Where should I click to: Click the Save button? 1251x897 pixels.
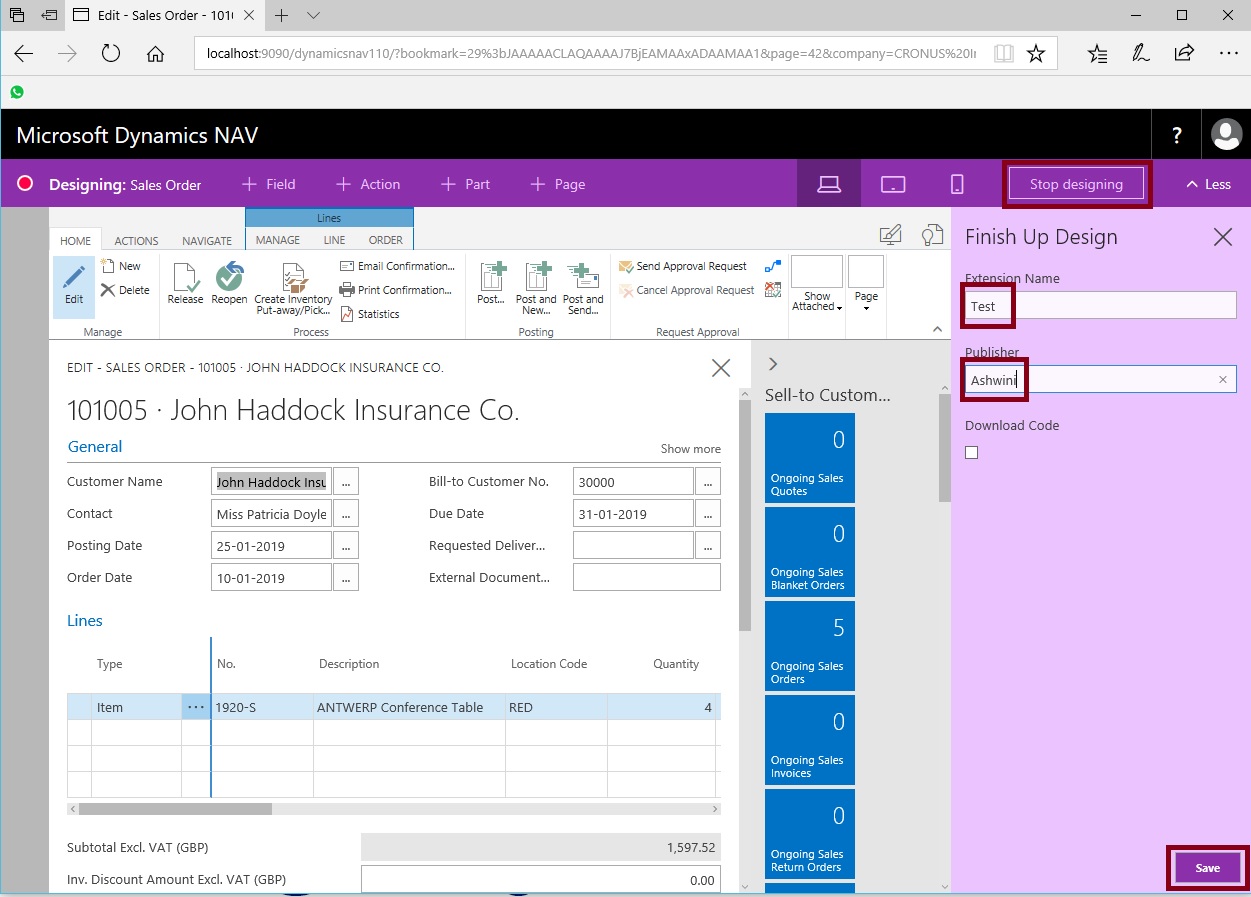(1207, 868)
